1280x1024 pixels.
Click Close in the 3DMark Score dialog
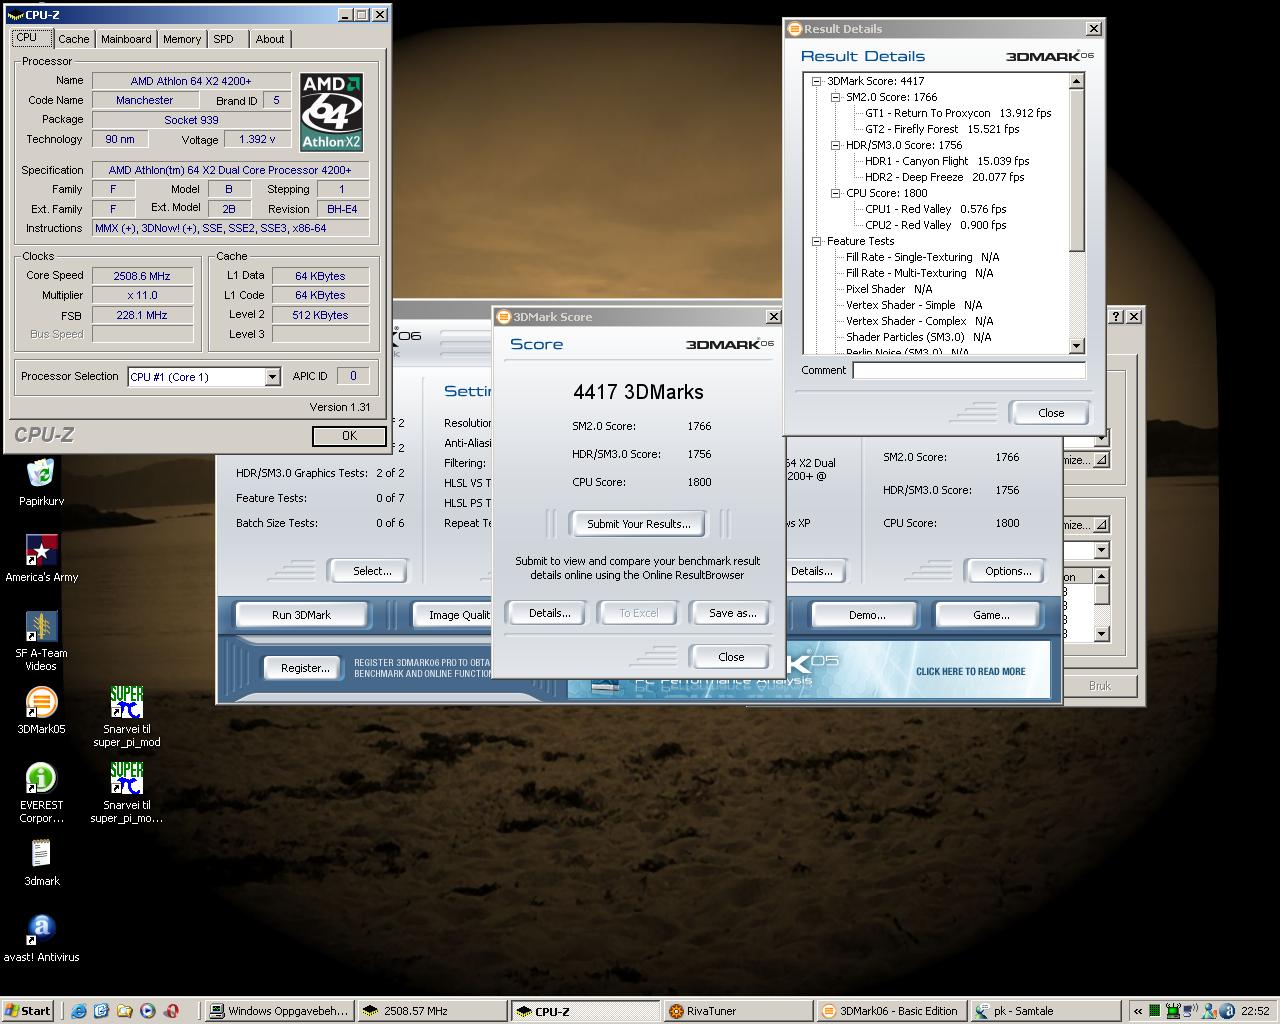(731, 657)
